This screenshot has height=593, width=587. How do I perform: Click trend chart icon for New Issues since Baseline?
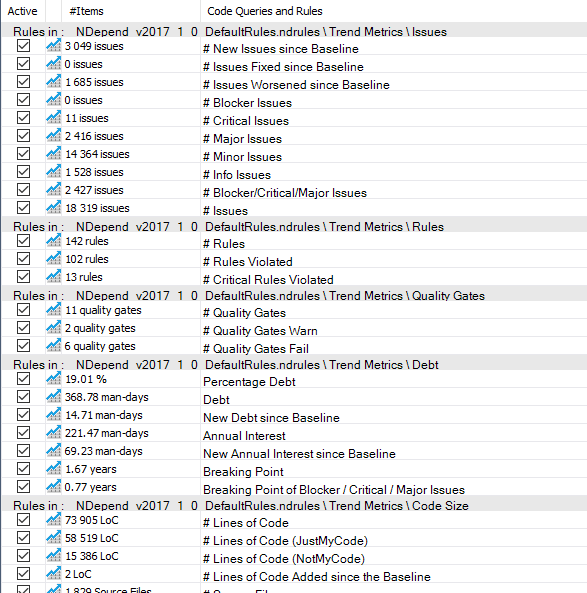coord(53,45)
